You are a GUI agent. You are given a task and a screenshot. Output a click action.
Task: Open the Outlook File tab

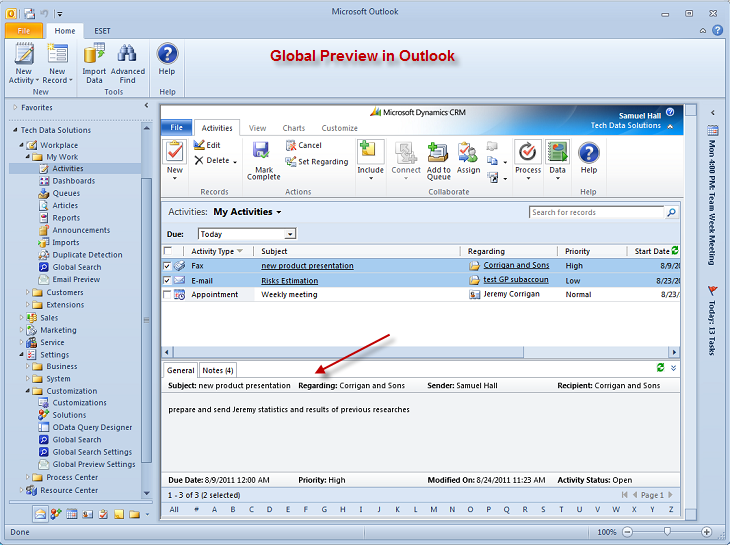point(24,31)
